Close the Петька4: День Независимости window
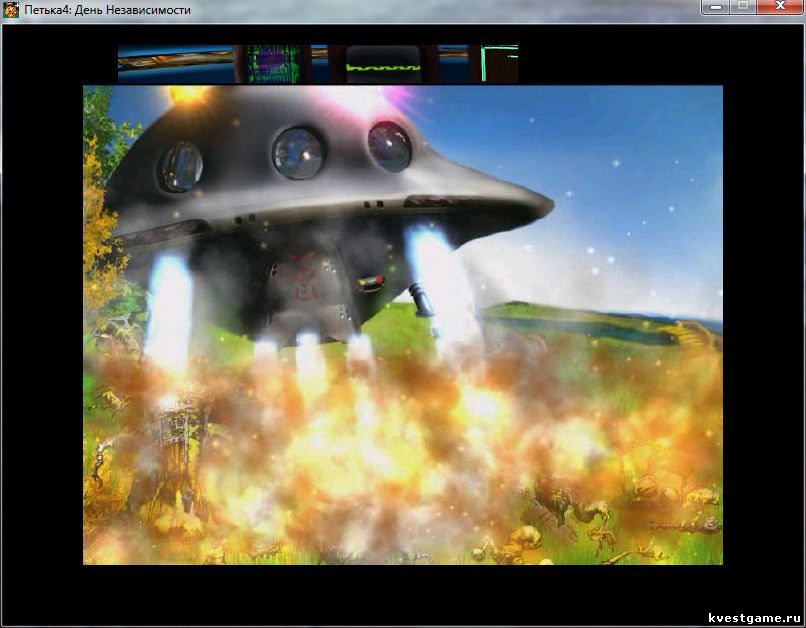The image size is (806, 628). pos(780,7)
